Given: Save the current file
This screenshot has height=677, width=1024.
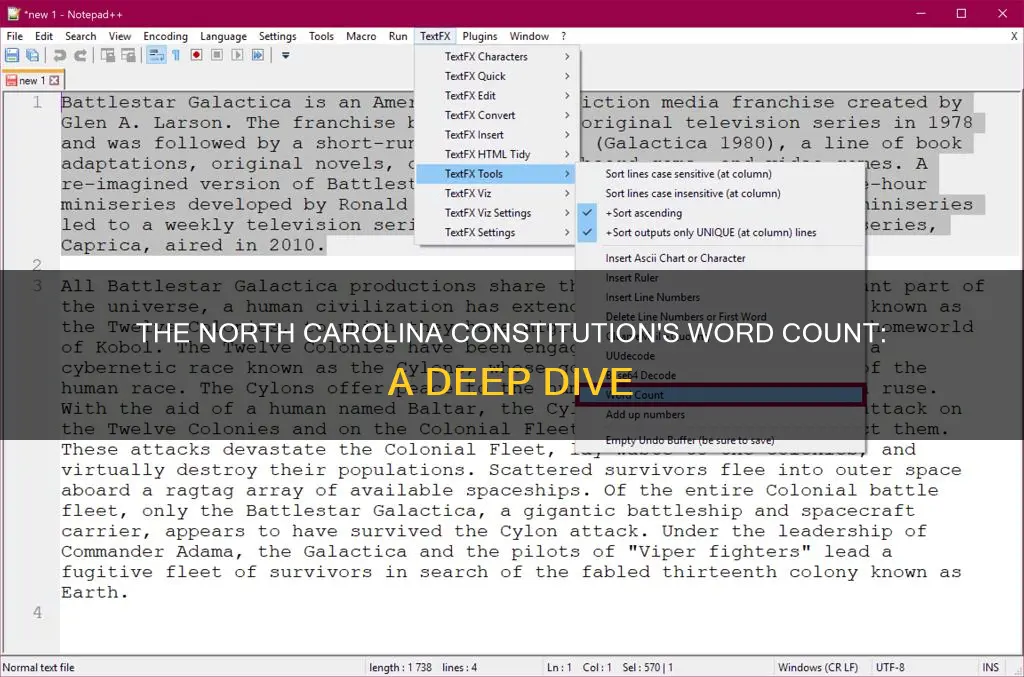Looking at the screenshot, I should 12,55.
